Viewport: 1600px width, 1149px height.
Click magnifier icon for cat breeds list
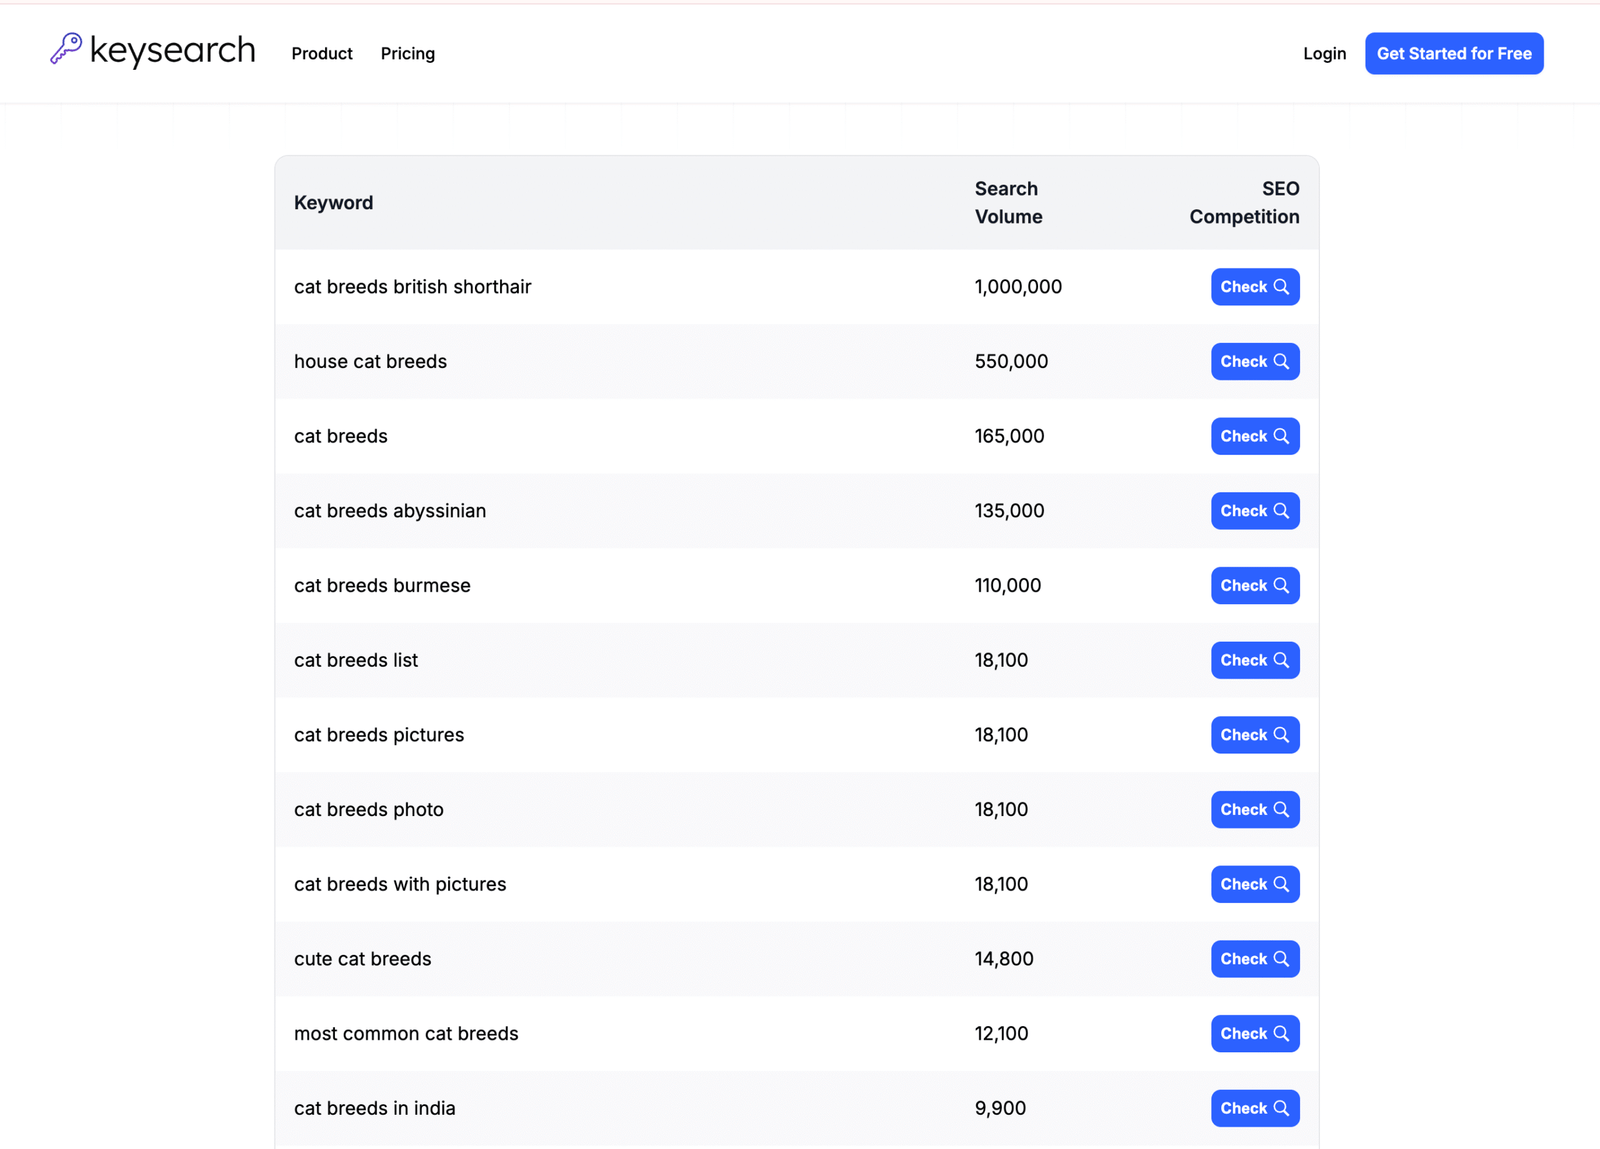tap(1281, 660)
